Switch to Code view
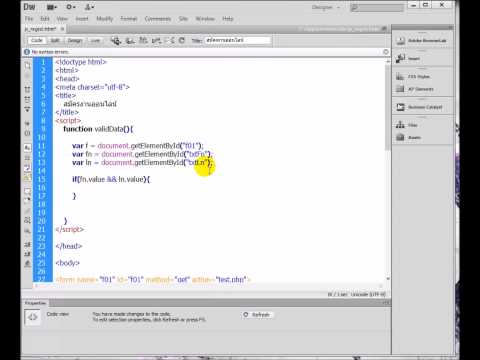The image size is (480, 360). click(x=36, y=40)
